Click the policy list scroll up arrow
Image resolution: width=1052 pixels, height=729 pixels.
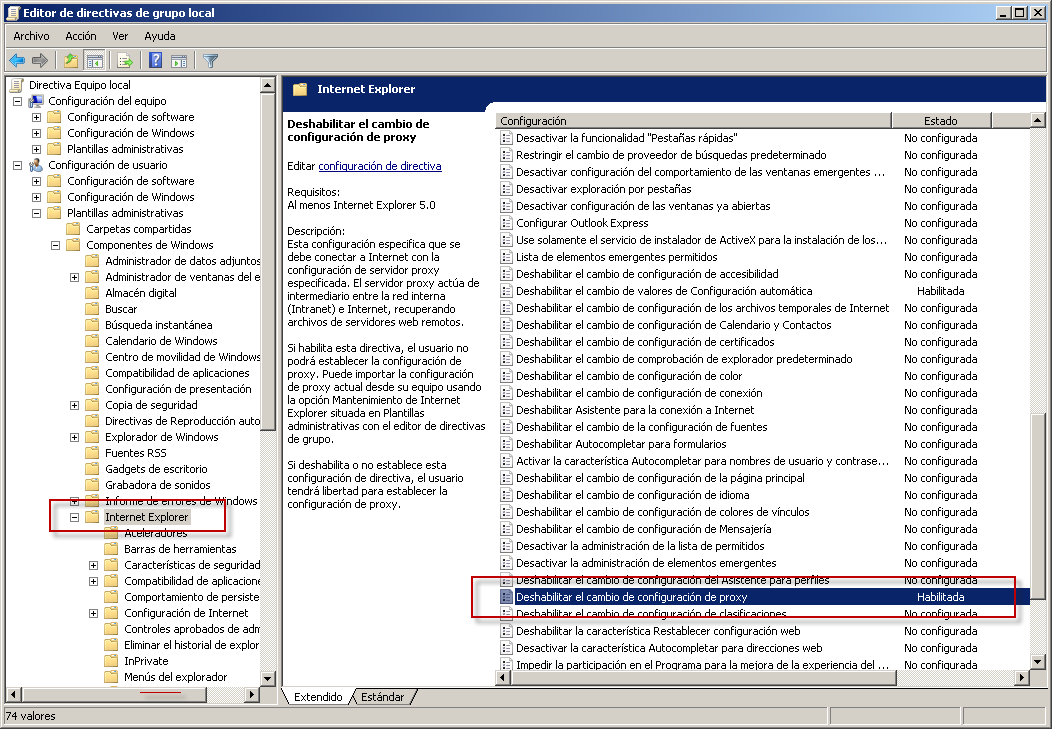(1037, 121)
